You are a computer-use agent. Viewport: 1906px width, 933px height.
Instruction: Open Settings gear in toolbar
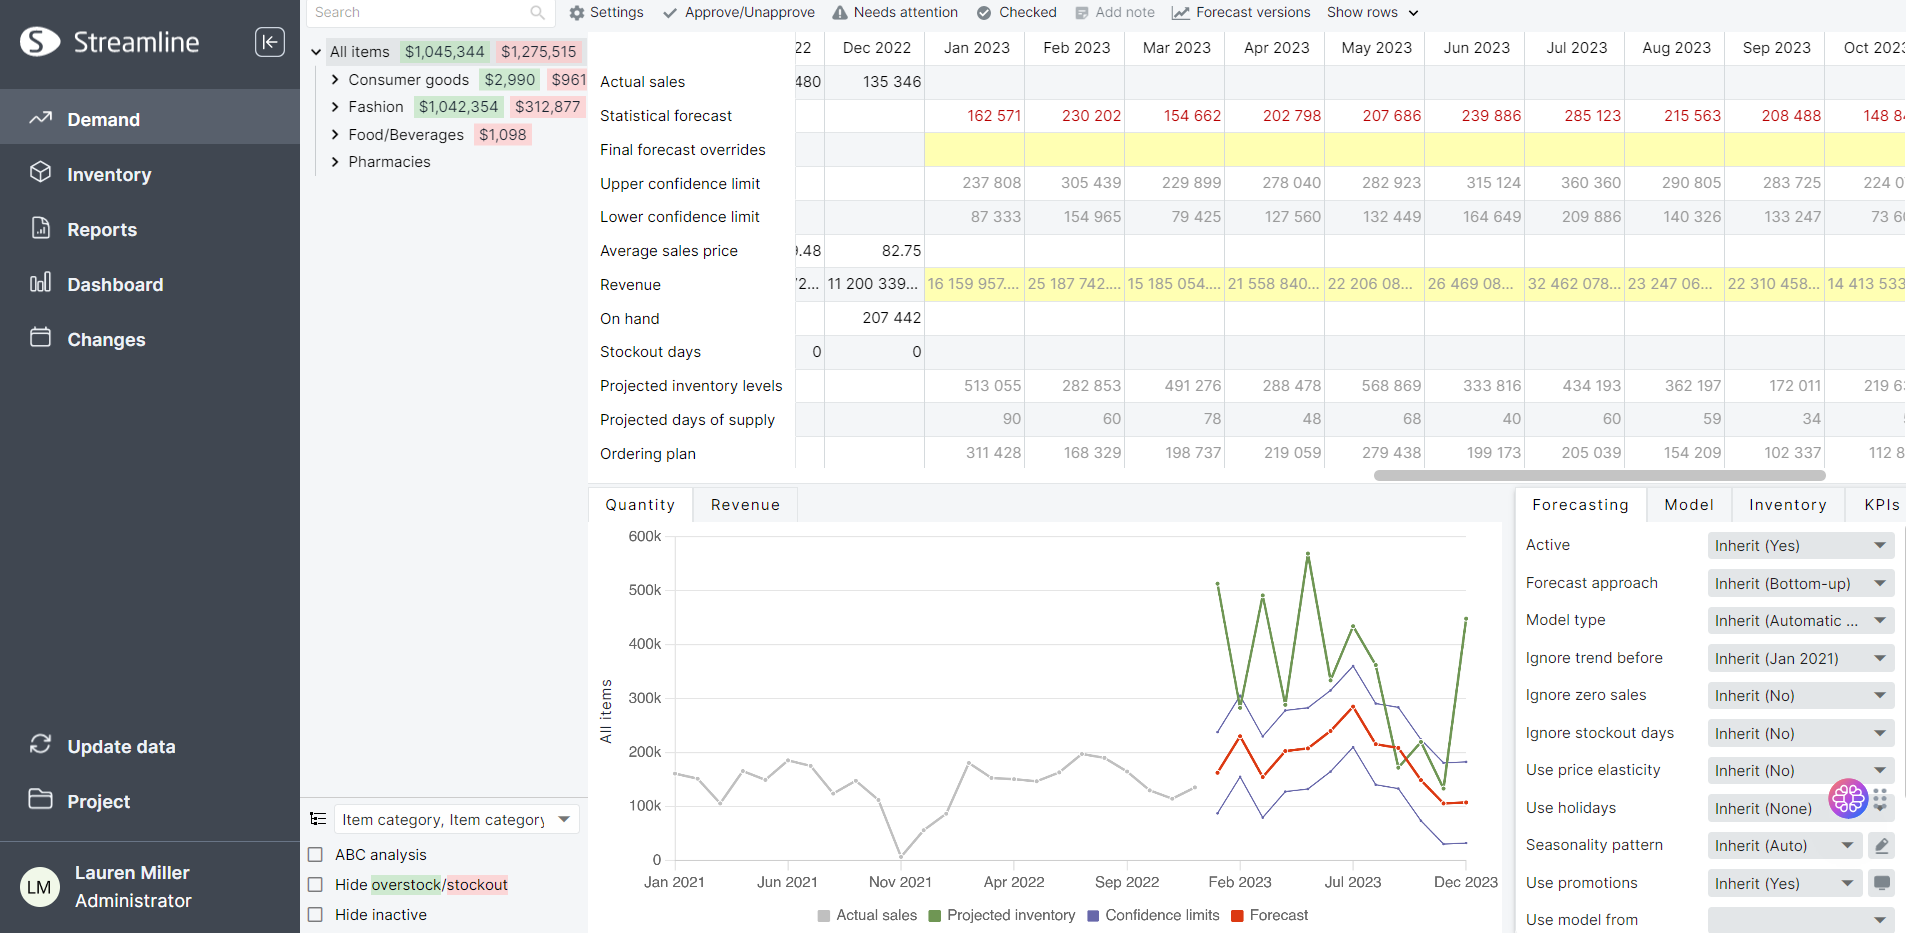click(576, 13)
